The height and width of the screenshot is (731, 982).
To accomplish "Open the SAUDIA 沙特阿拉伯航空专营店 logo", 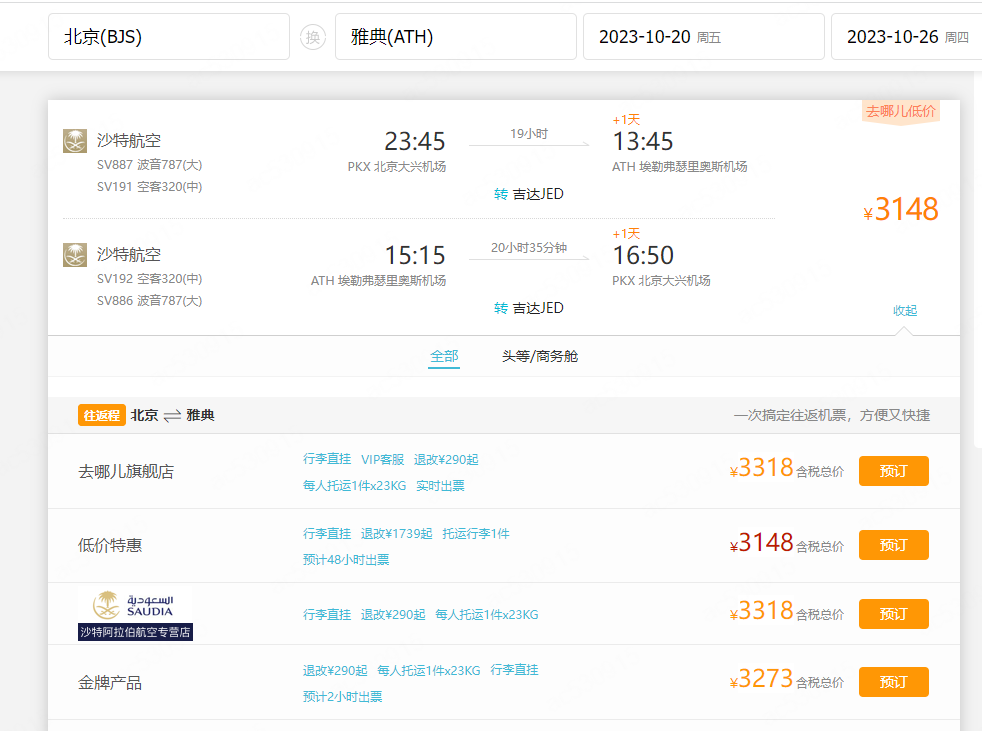I will click(135, 614).
